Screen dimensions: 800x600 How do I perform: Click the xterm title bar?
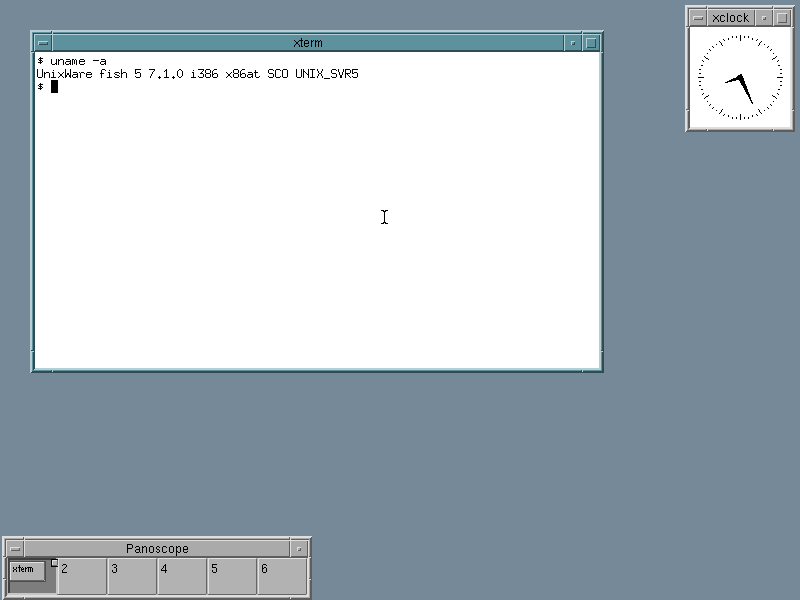[x=308, y=43]
